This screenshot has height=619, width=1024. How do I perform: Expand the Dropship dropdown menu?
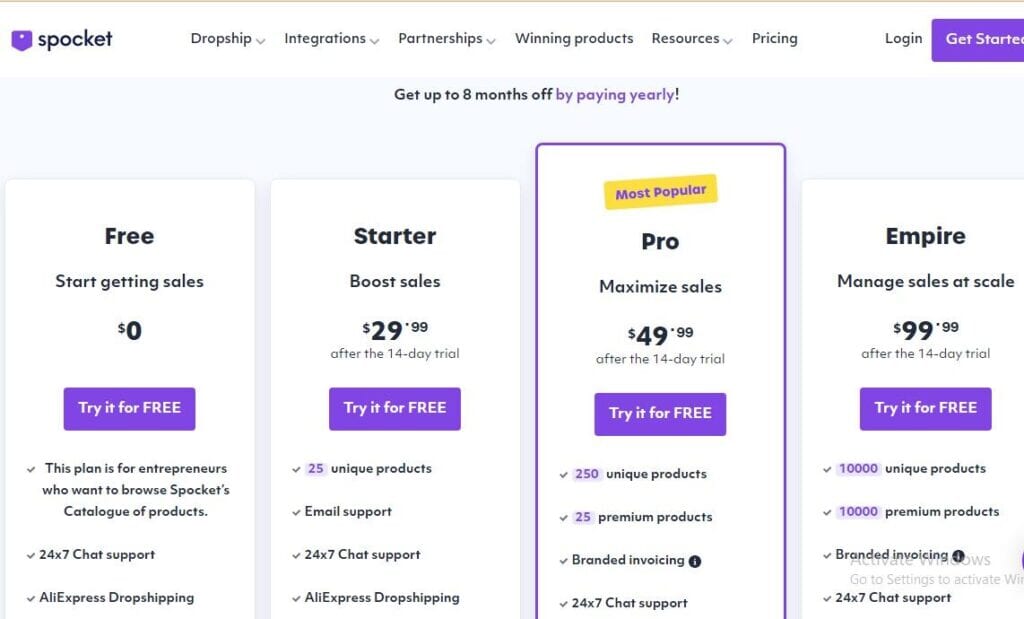227,39
